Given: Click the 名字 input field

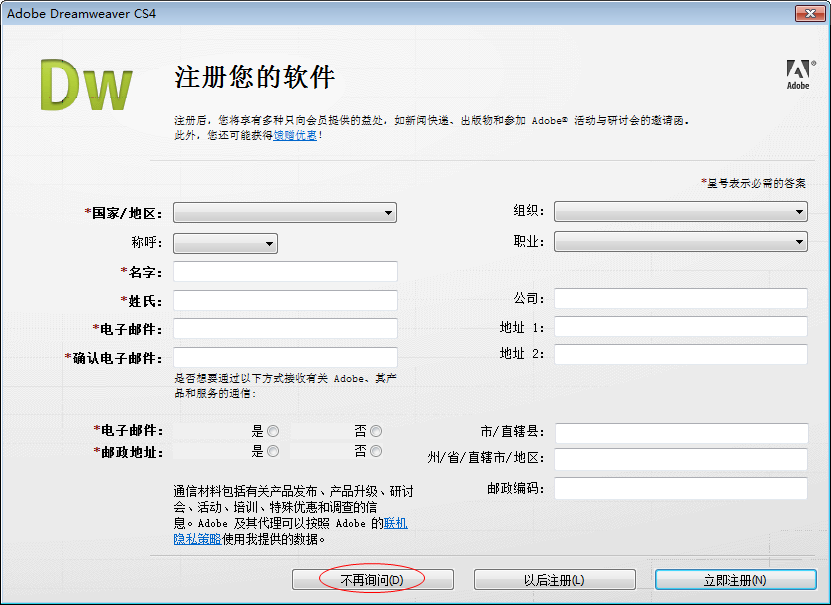Looking at the screenshot, I should click(285, 272).
